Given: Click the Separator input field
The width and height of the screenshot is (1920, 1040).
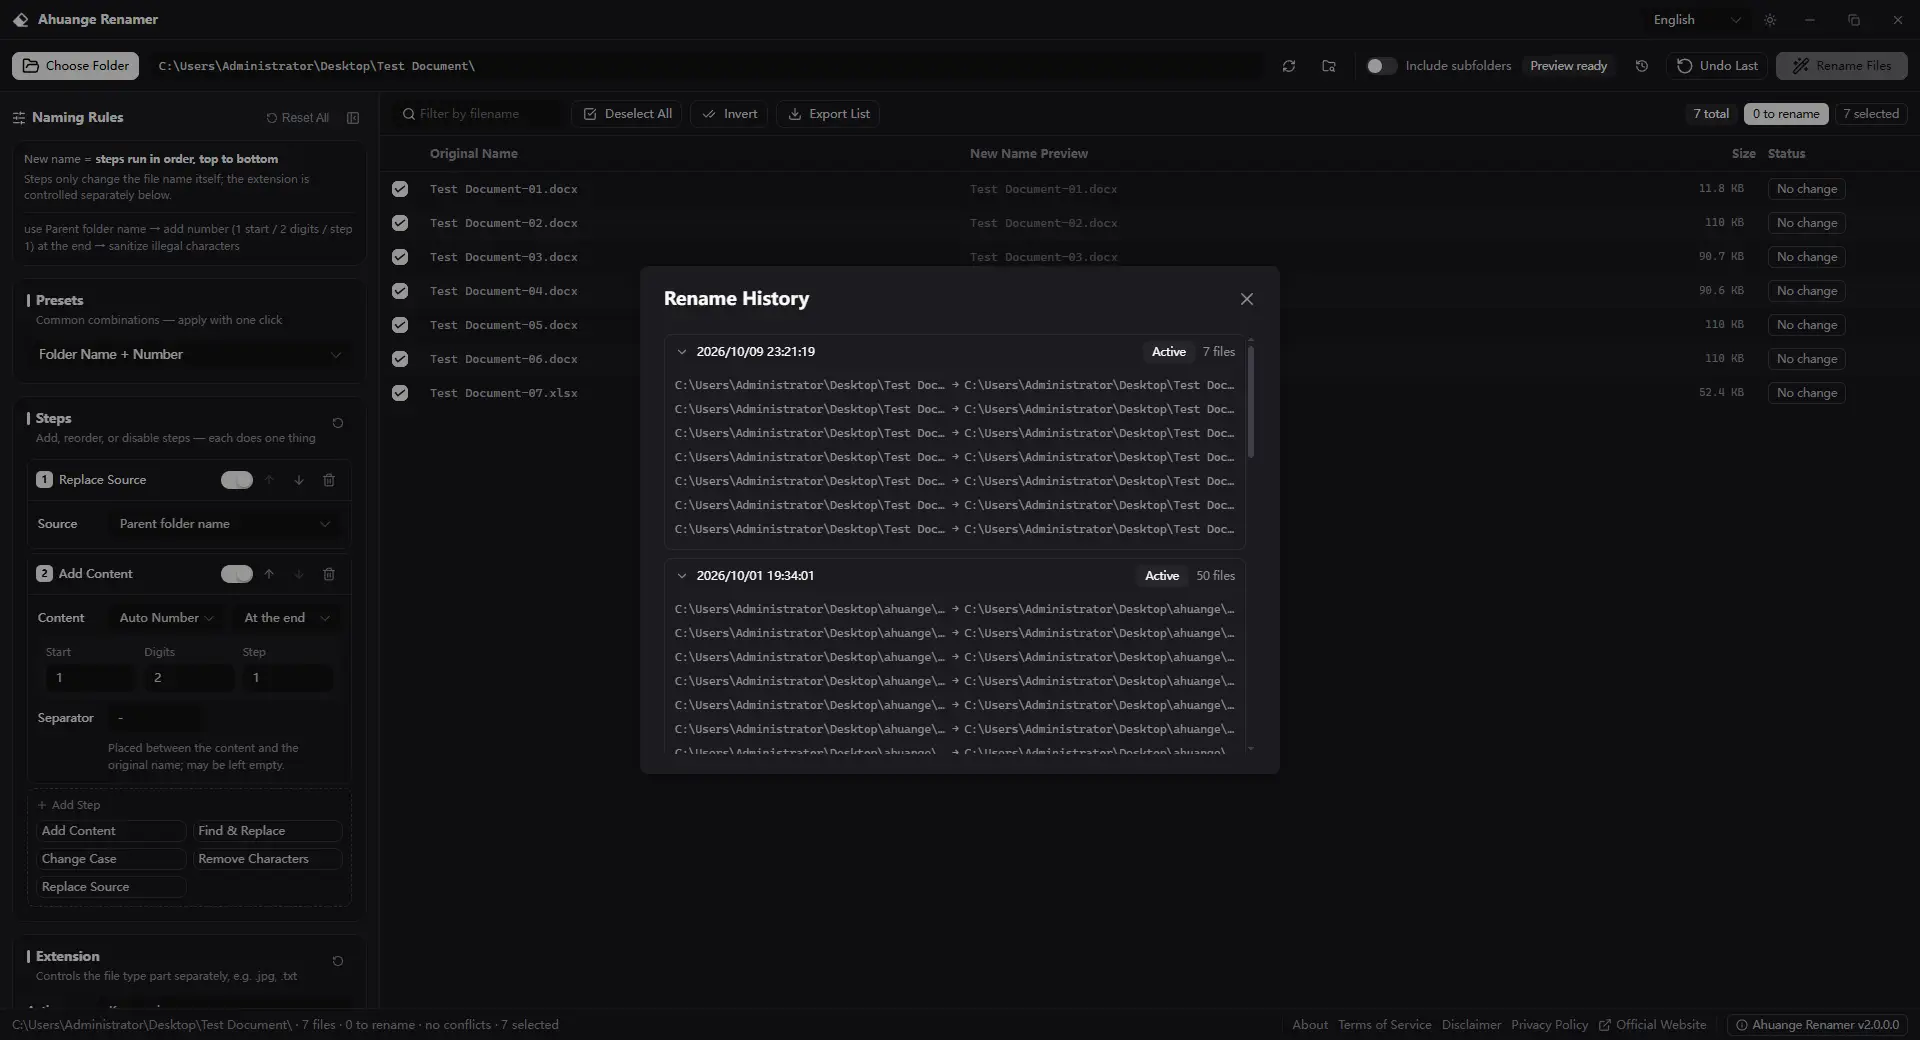Looking at the screenshot, I should tap(155, 718).
